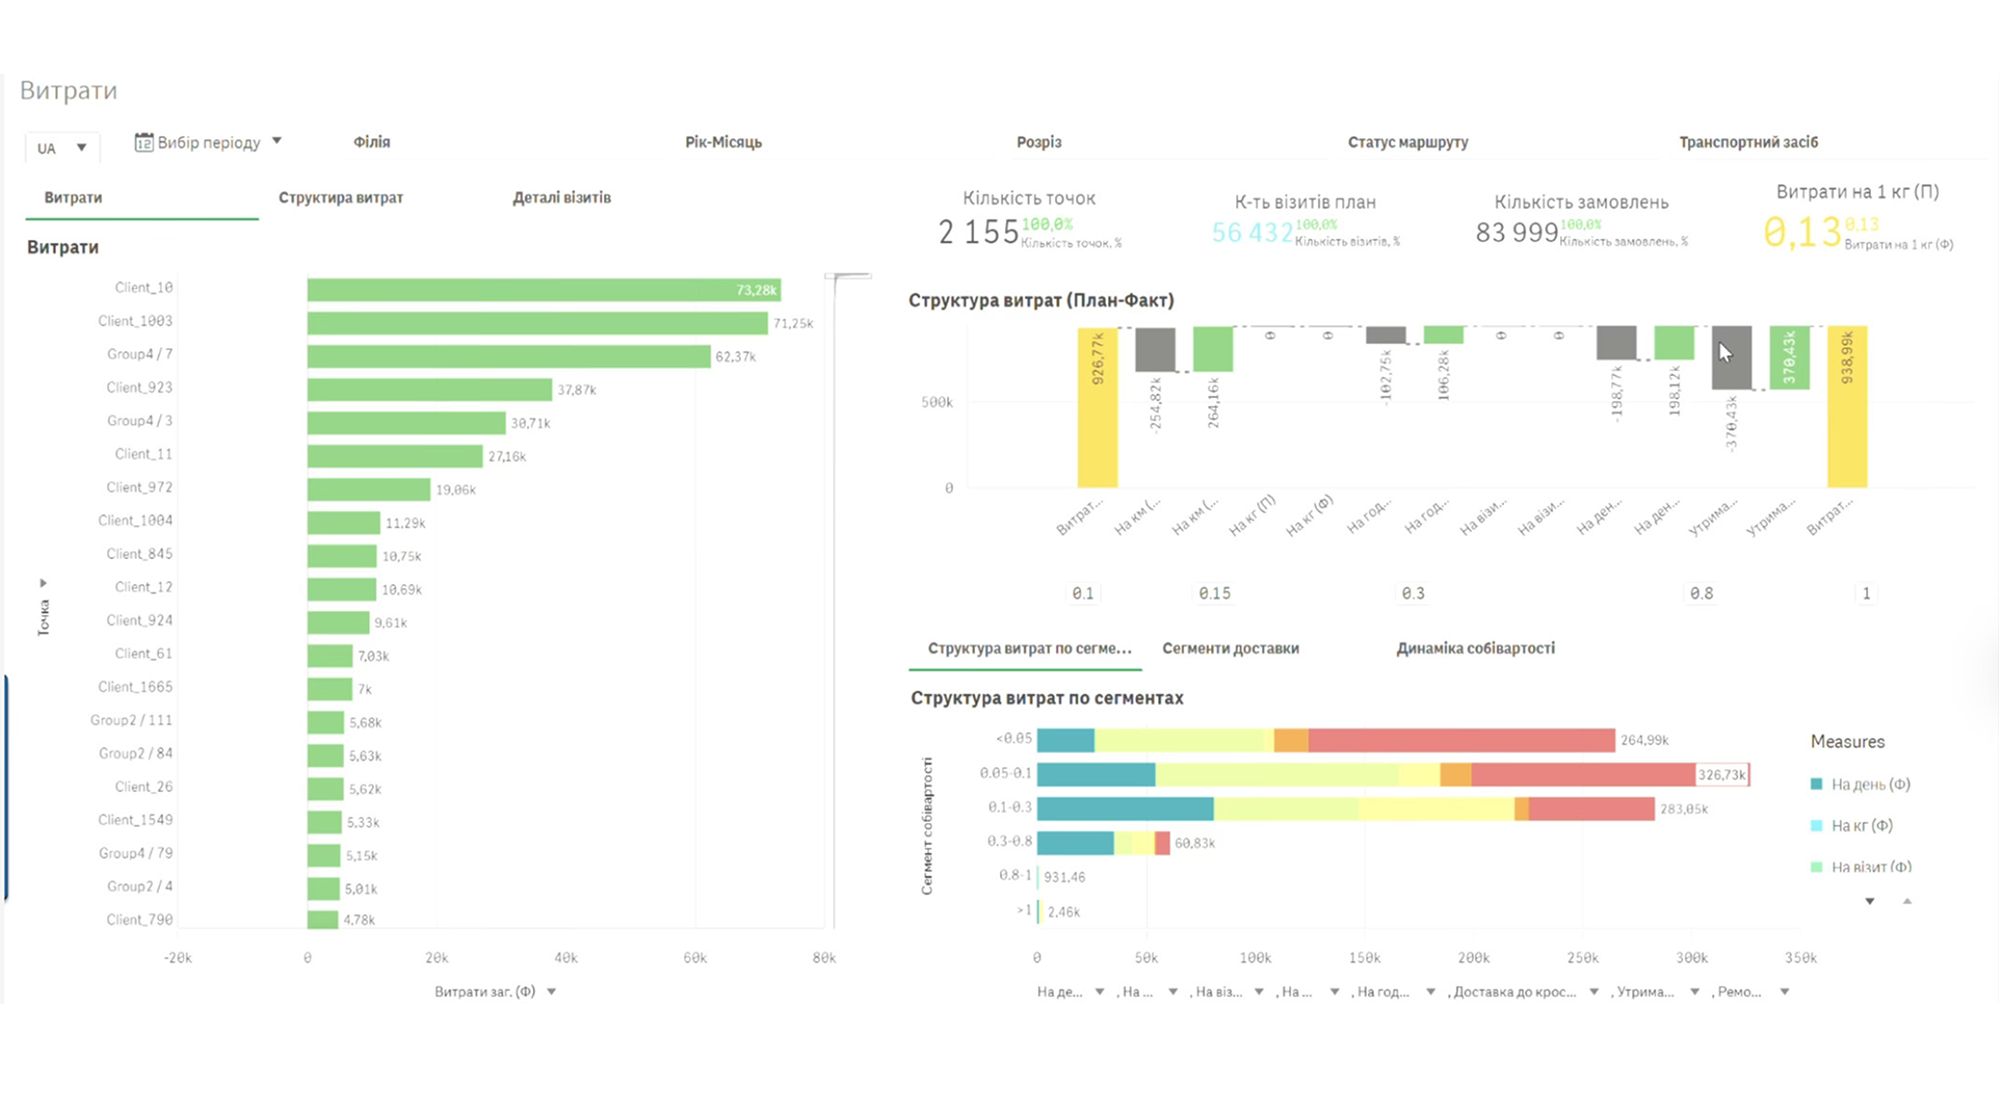Image resolution: width=2000 pixels, height=1100 pixels.
Task: Click the На кг (Ф) legend marker
Action: [1817, 826]
